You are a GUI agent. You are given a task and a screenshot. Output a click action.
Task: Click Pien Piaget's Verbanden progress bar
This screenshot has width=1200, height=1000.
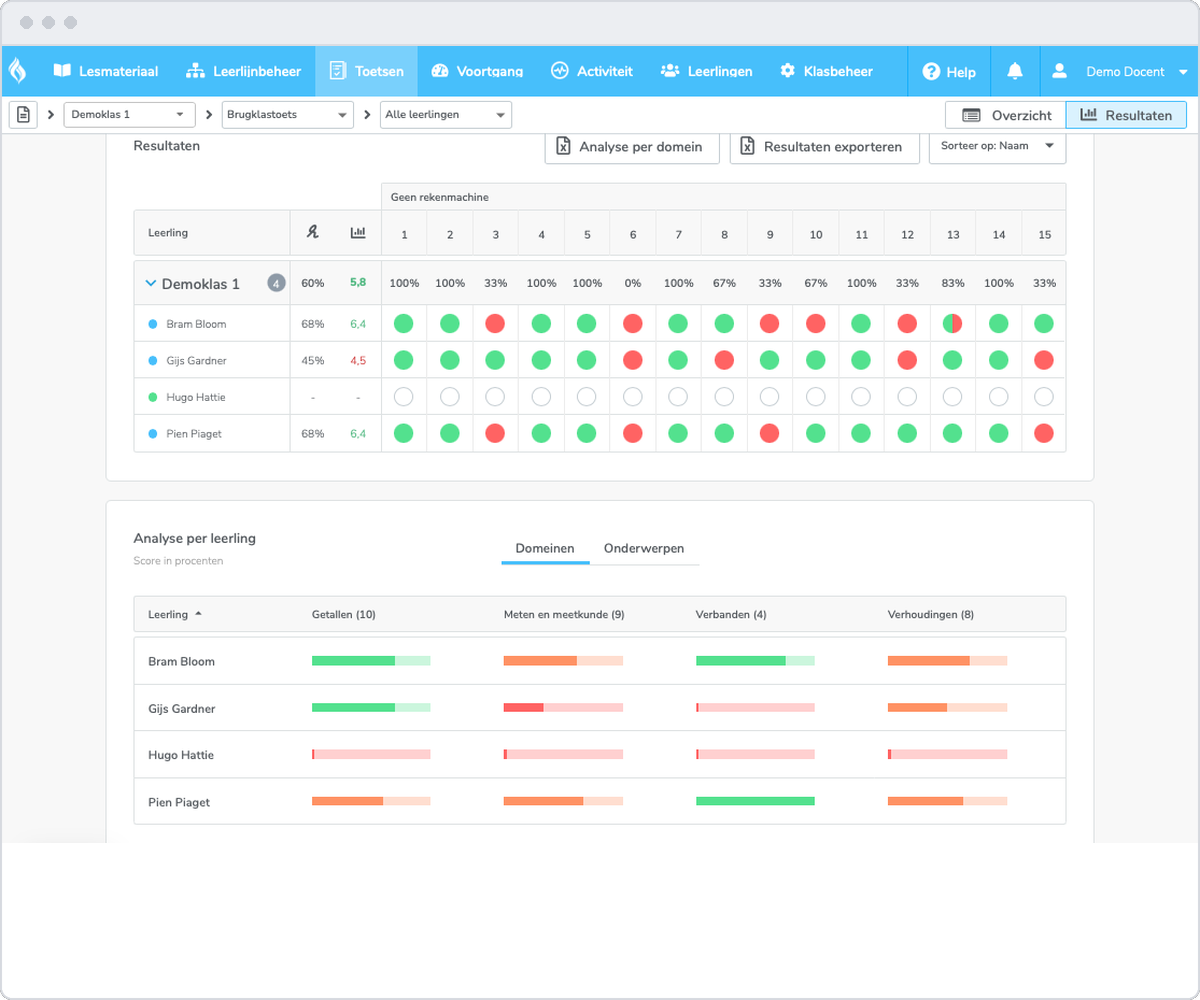pyautogui.click(x=755, y=801)
